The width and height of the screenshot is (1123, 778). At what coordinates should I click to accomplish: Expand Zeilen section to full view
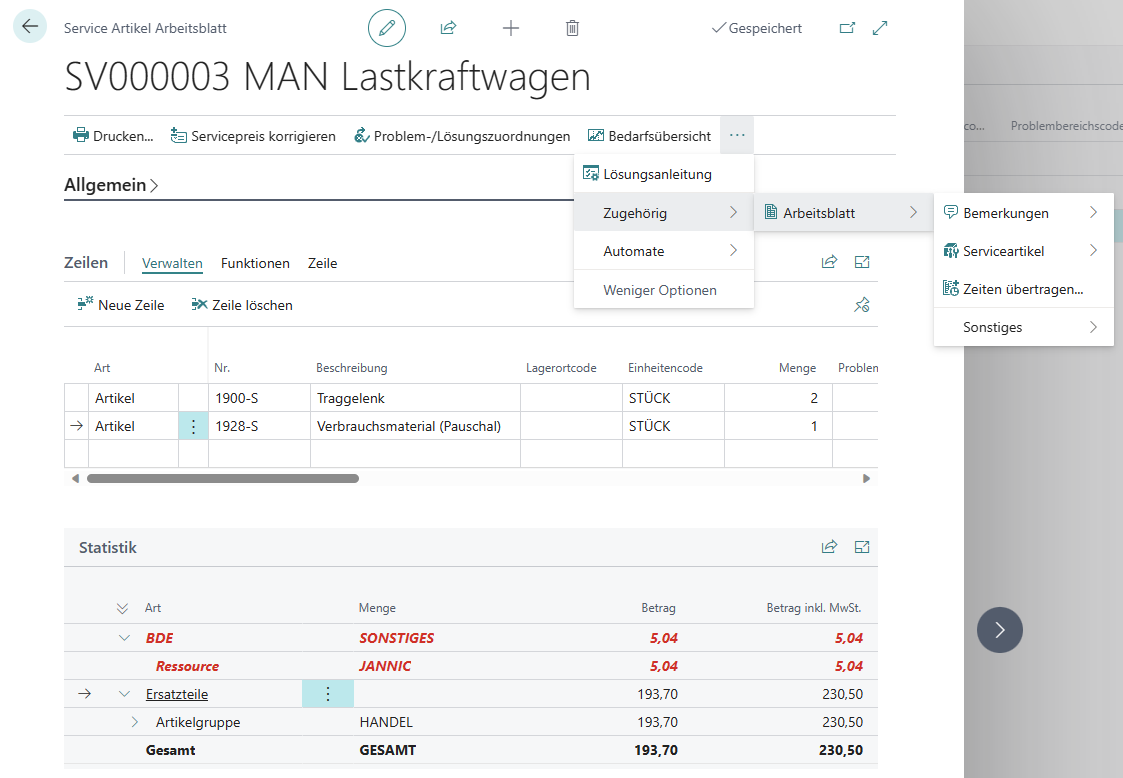point(862,262)
